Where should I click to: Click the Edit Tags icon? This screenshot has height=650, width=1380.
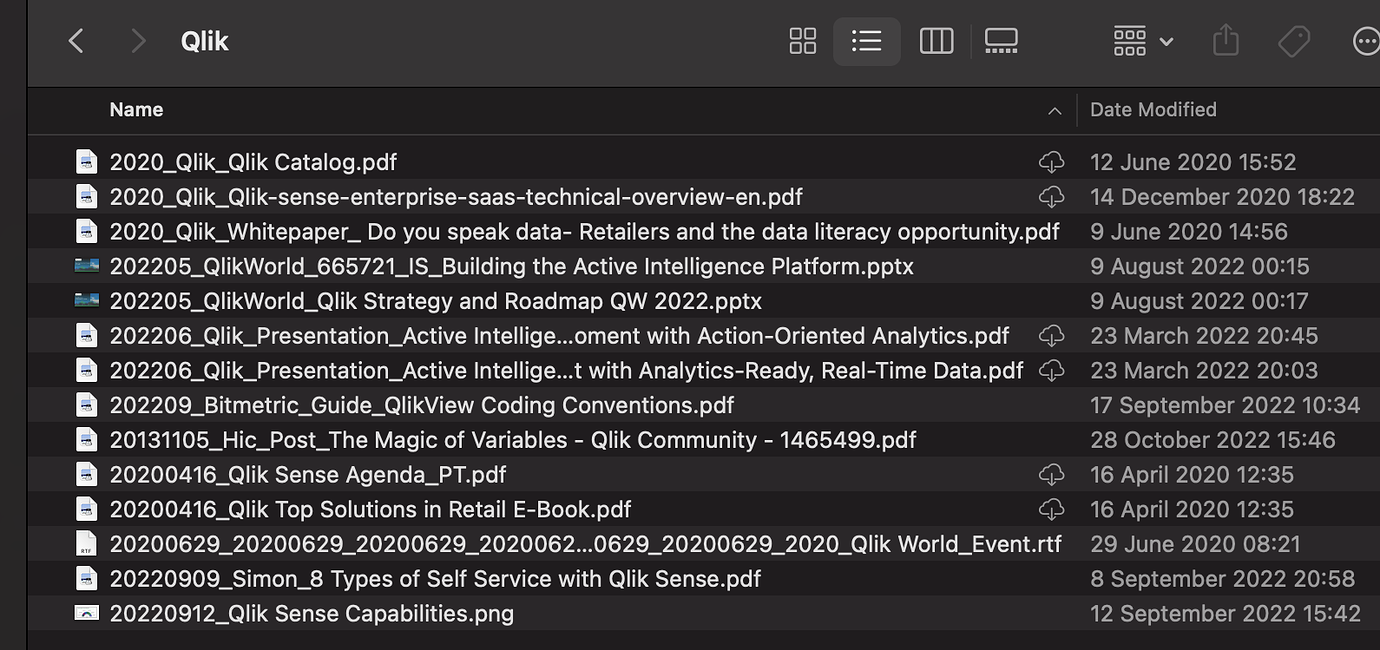pyautogui.click(x=1294, y=41)
